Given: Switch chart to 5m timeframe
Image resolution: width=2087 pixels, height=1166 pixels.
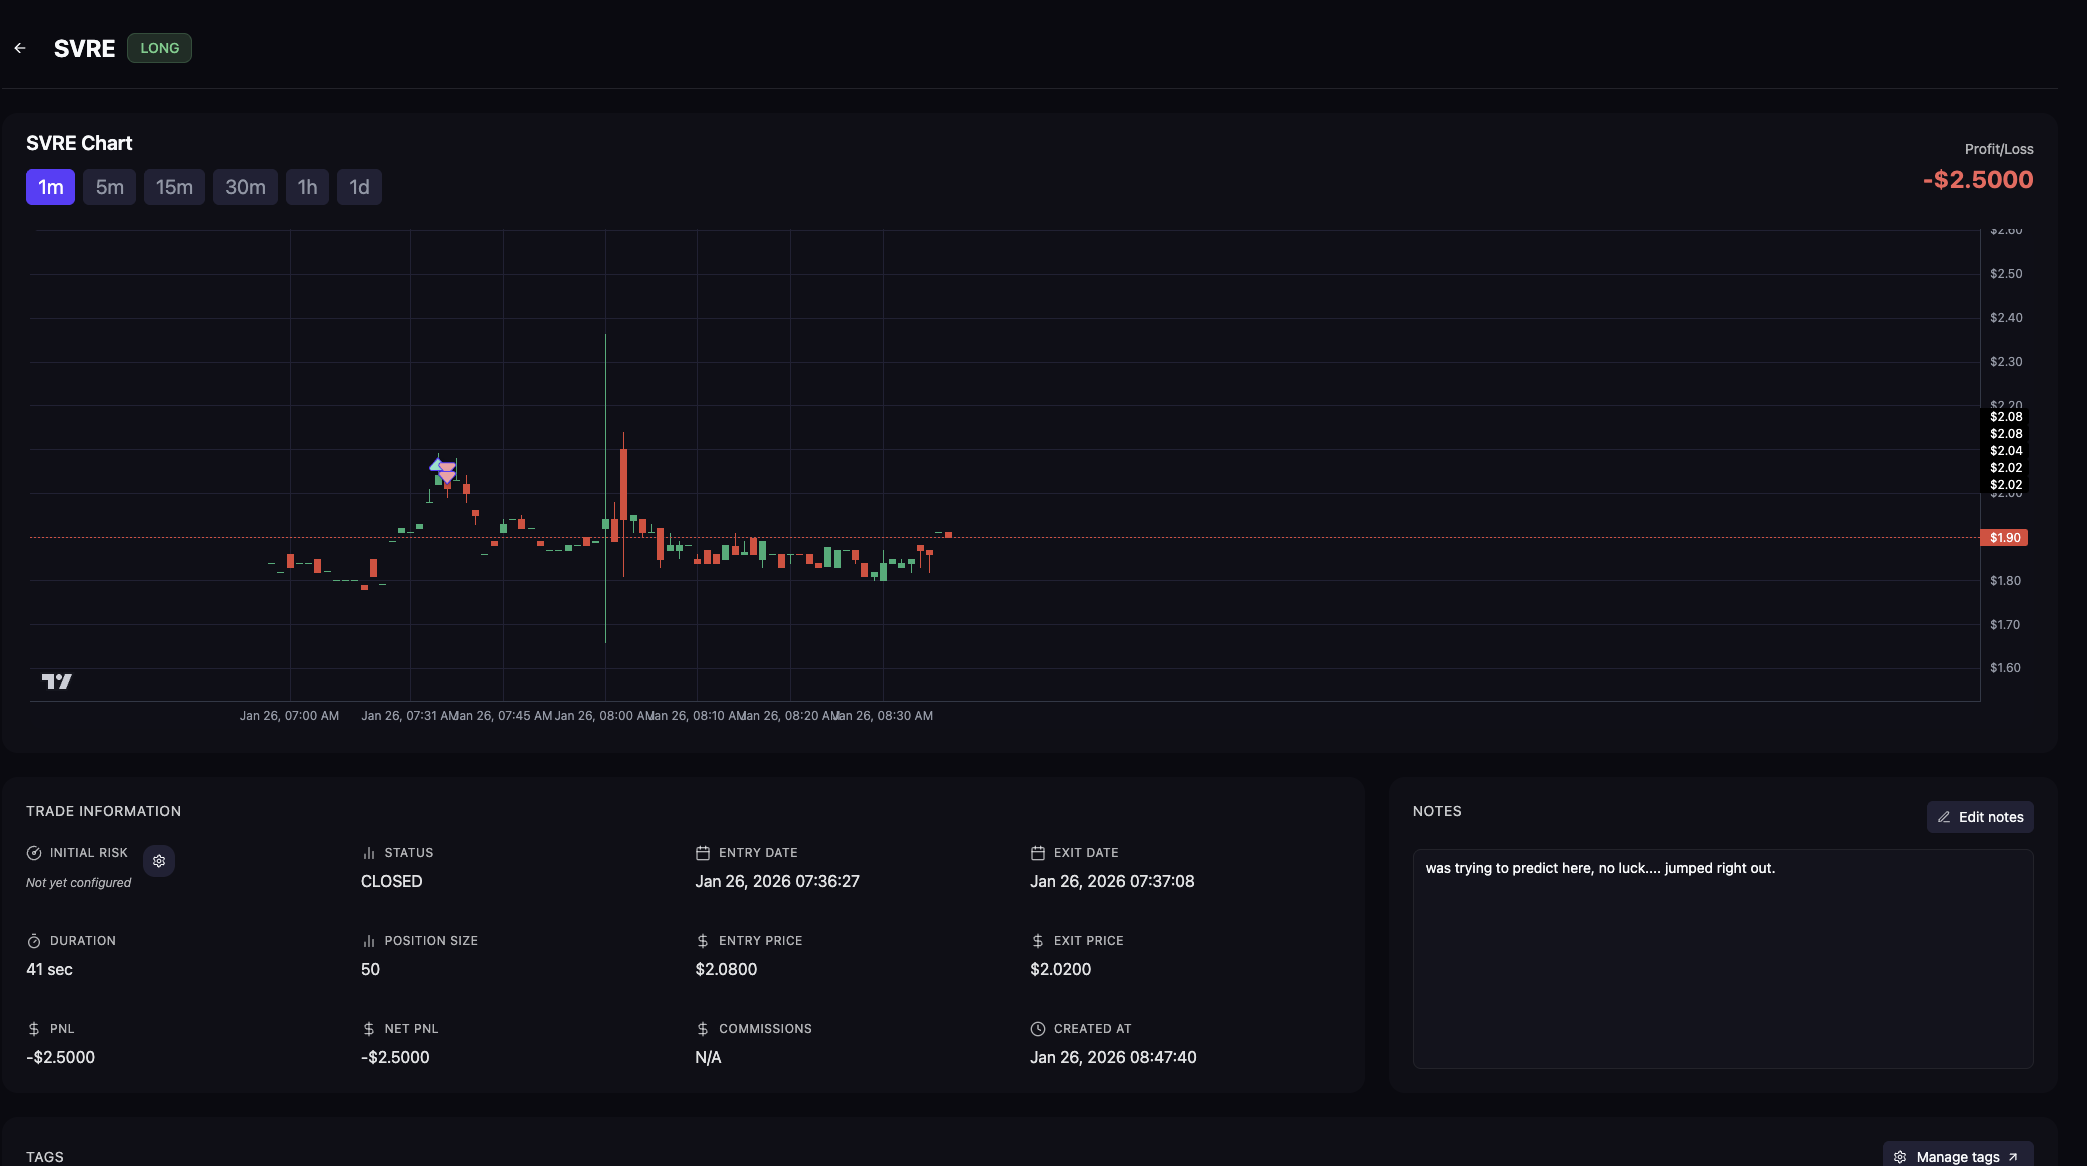Looking at the screenshot, I should [x=109, y=187].
